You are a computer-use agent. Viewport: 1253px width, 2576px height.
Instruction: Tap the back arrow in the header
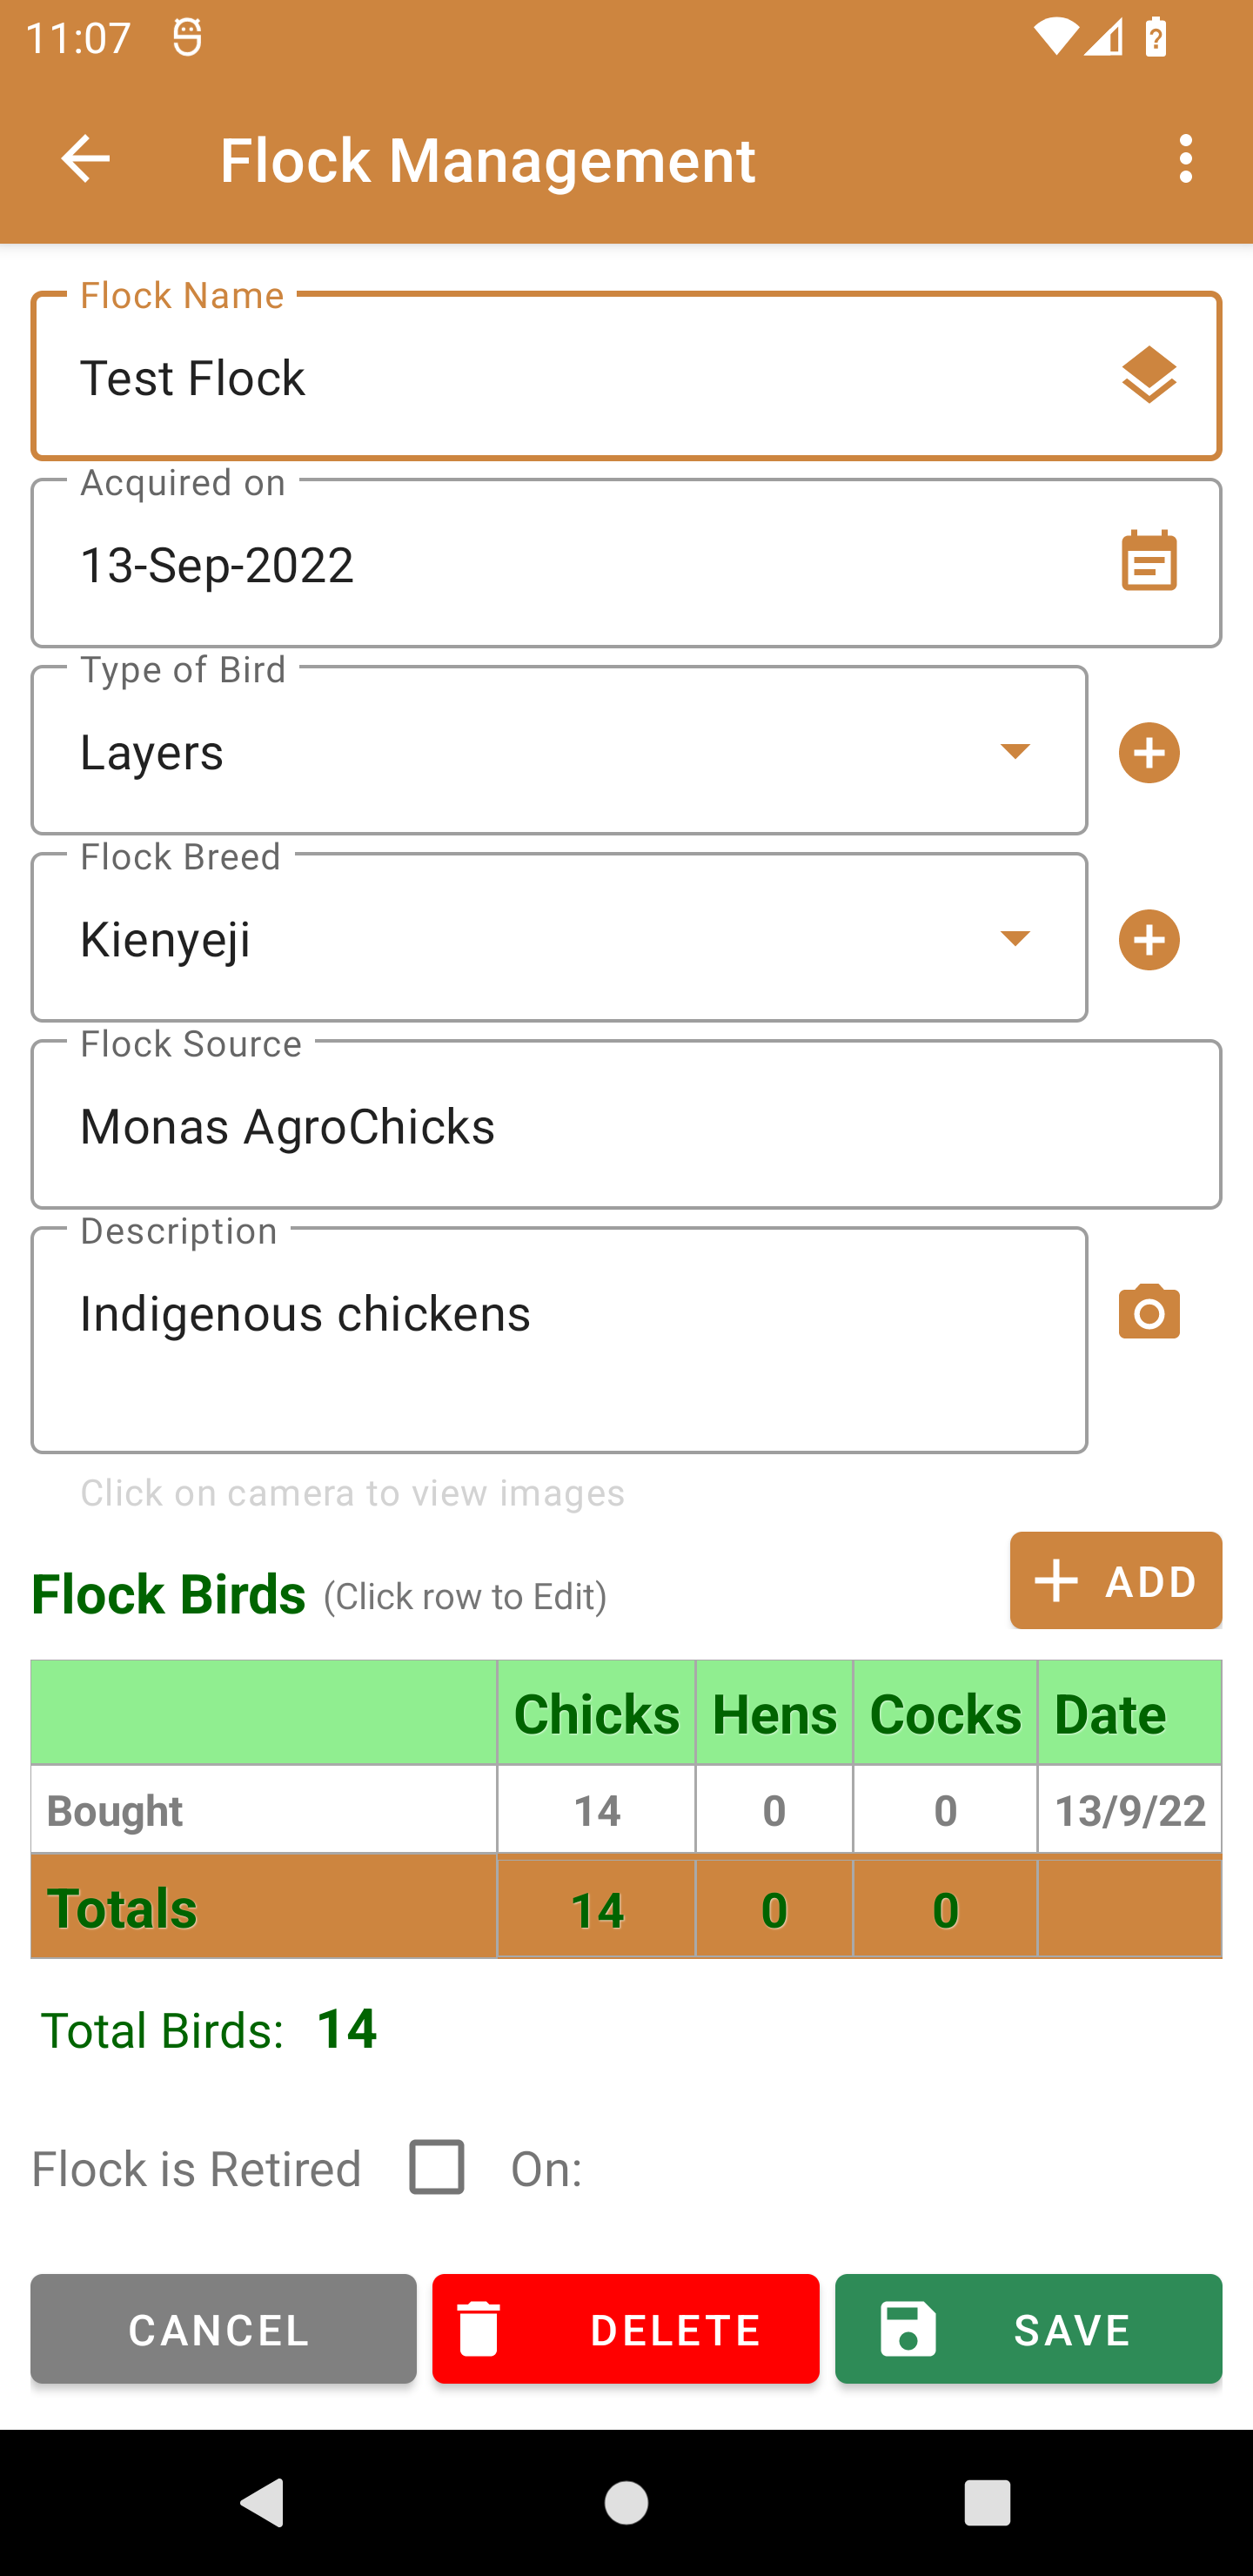pos(85,159)
